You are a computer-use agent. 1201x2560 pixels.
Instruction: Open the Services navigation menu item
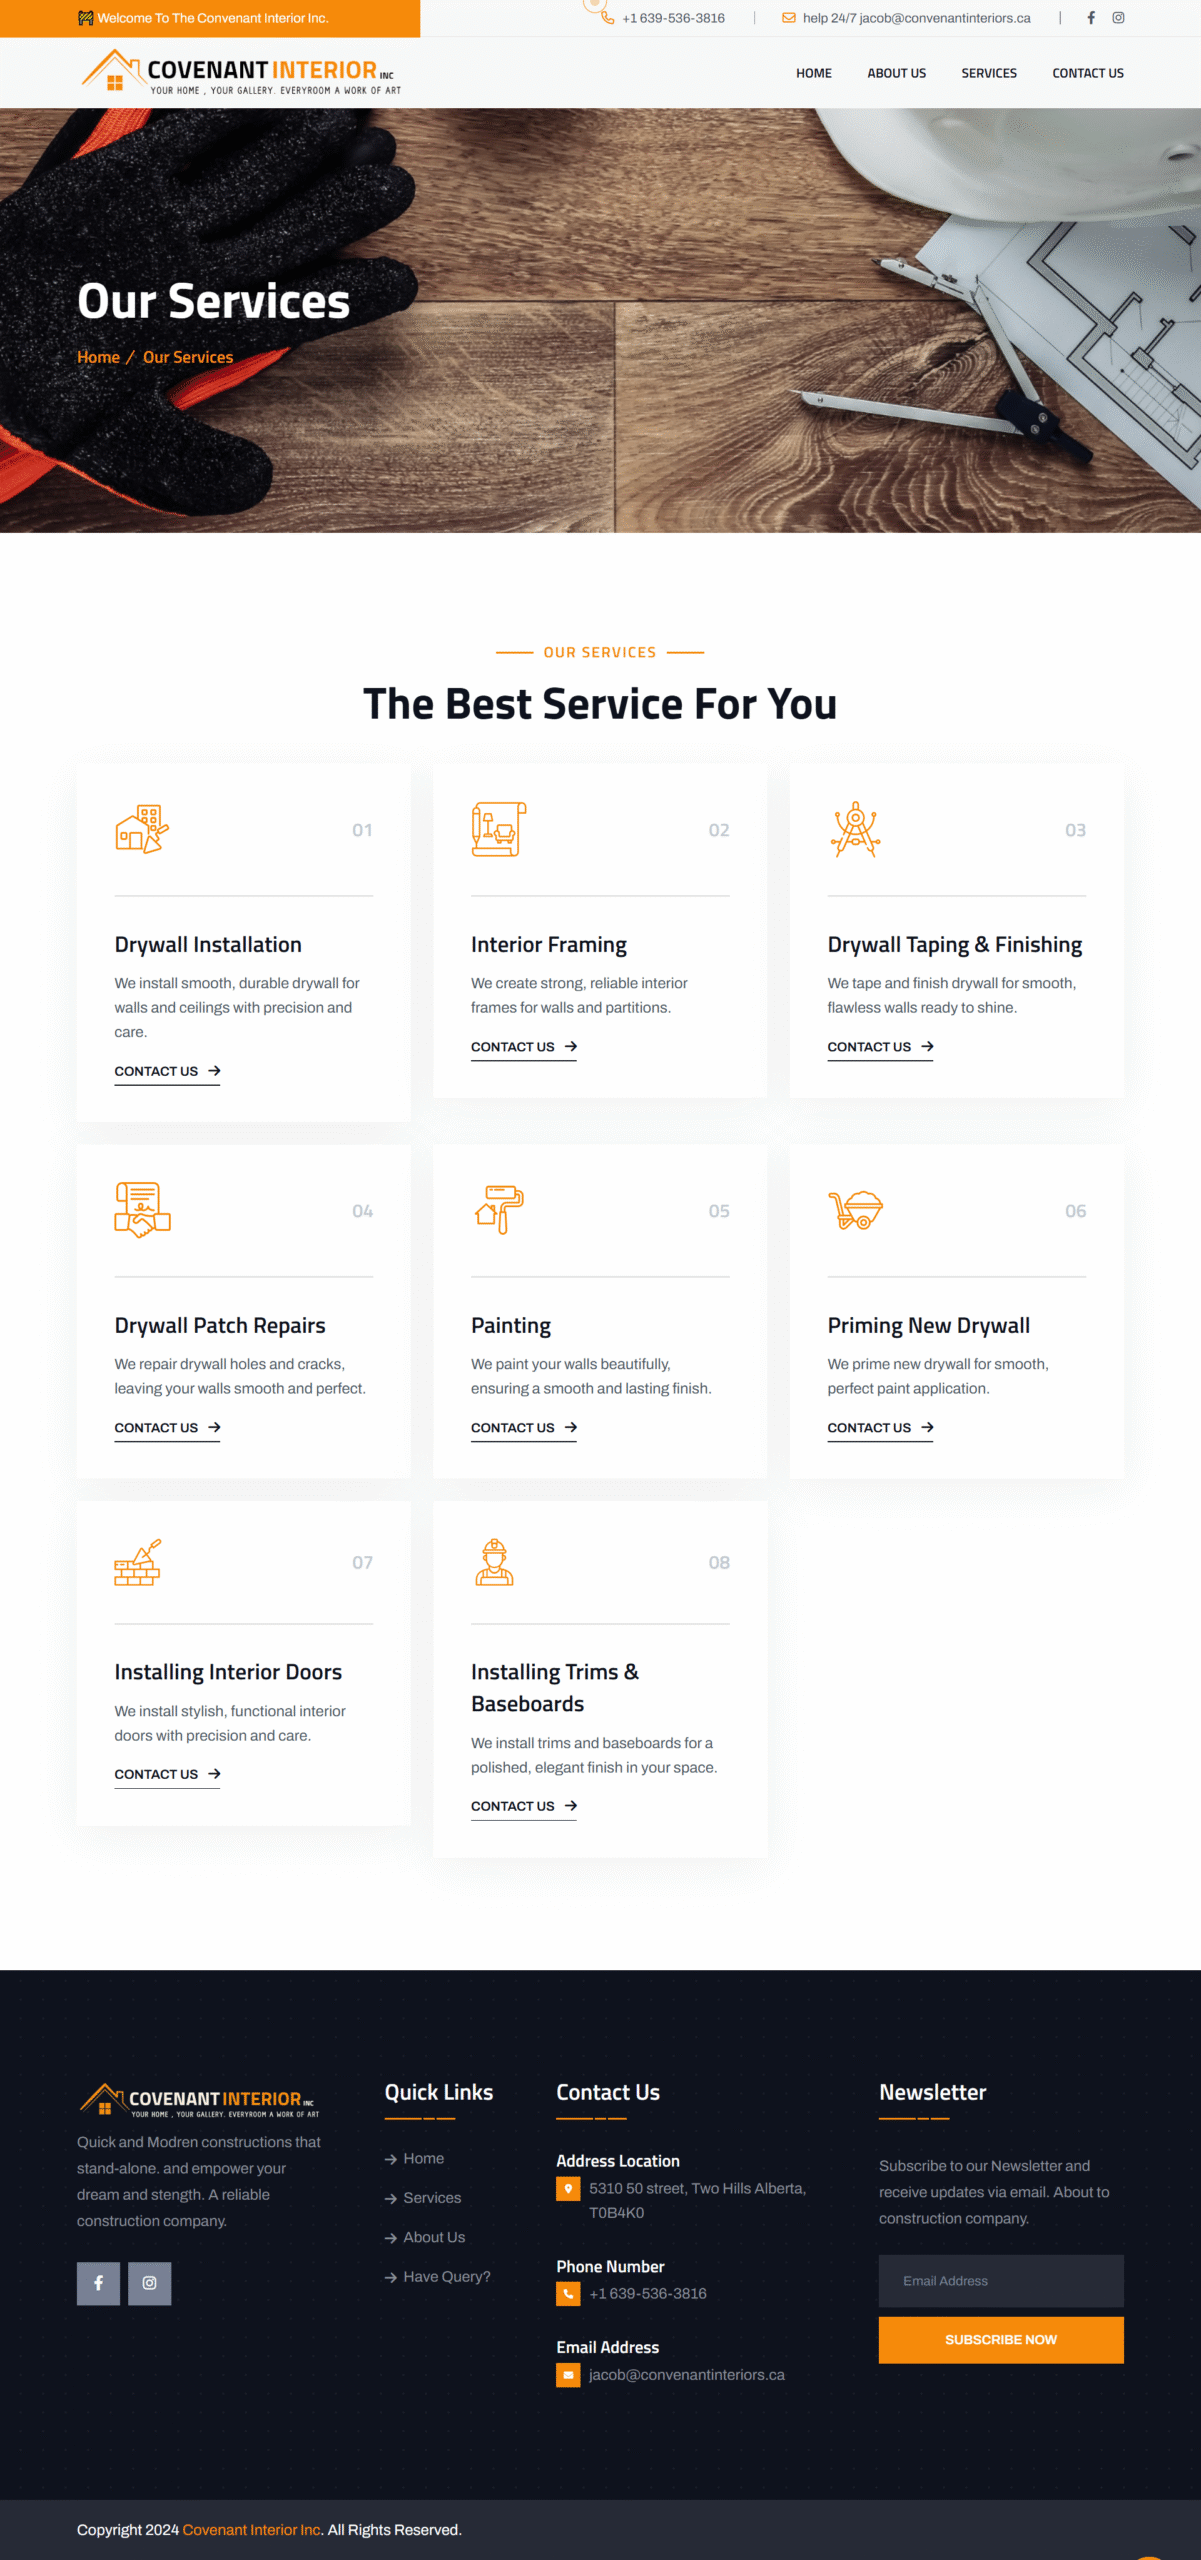989,73
